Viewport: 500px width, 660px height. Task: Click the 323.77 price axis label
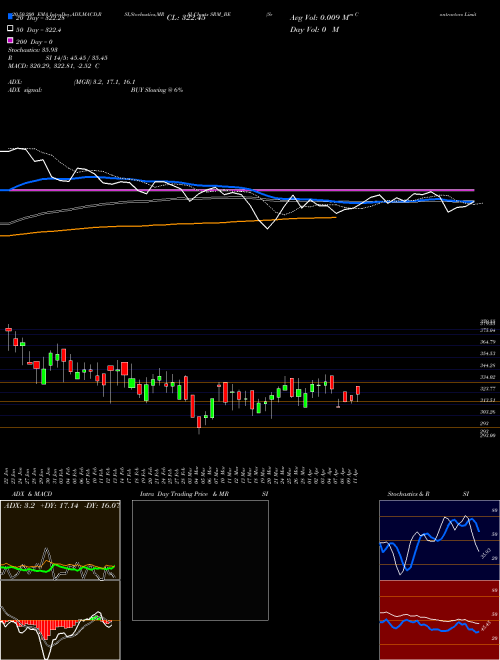[489, 389]
